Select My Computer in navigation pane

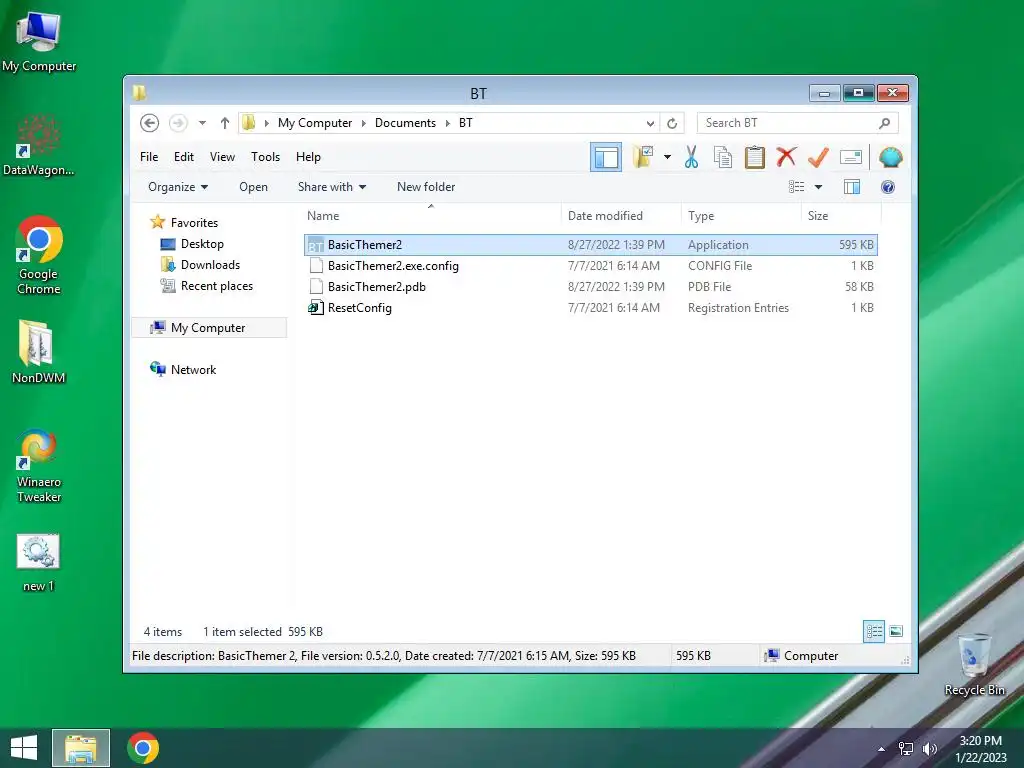click(208, 328)
